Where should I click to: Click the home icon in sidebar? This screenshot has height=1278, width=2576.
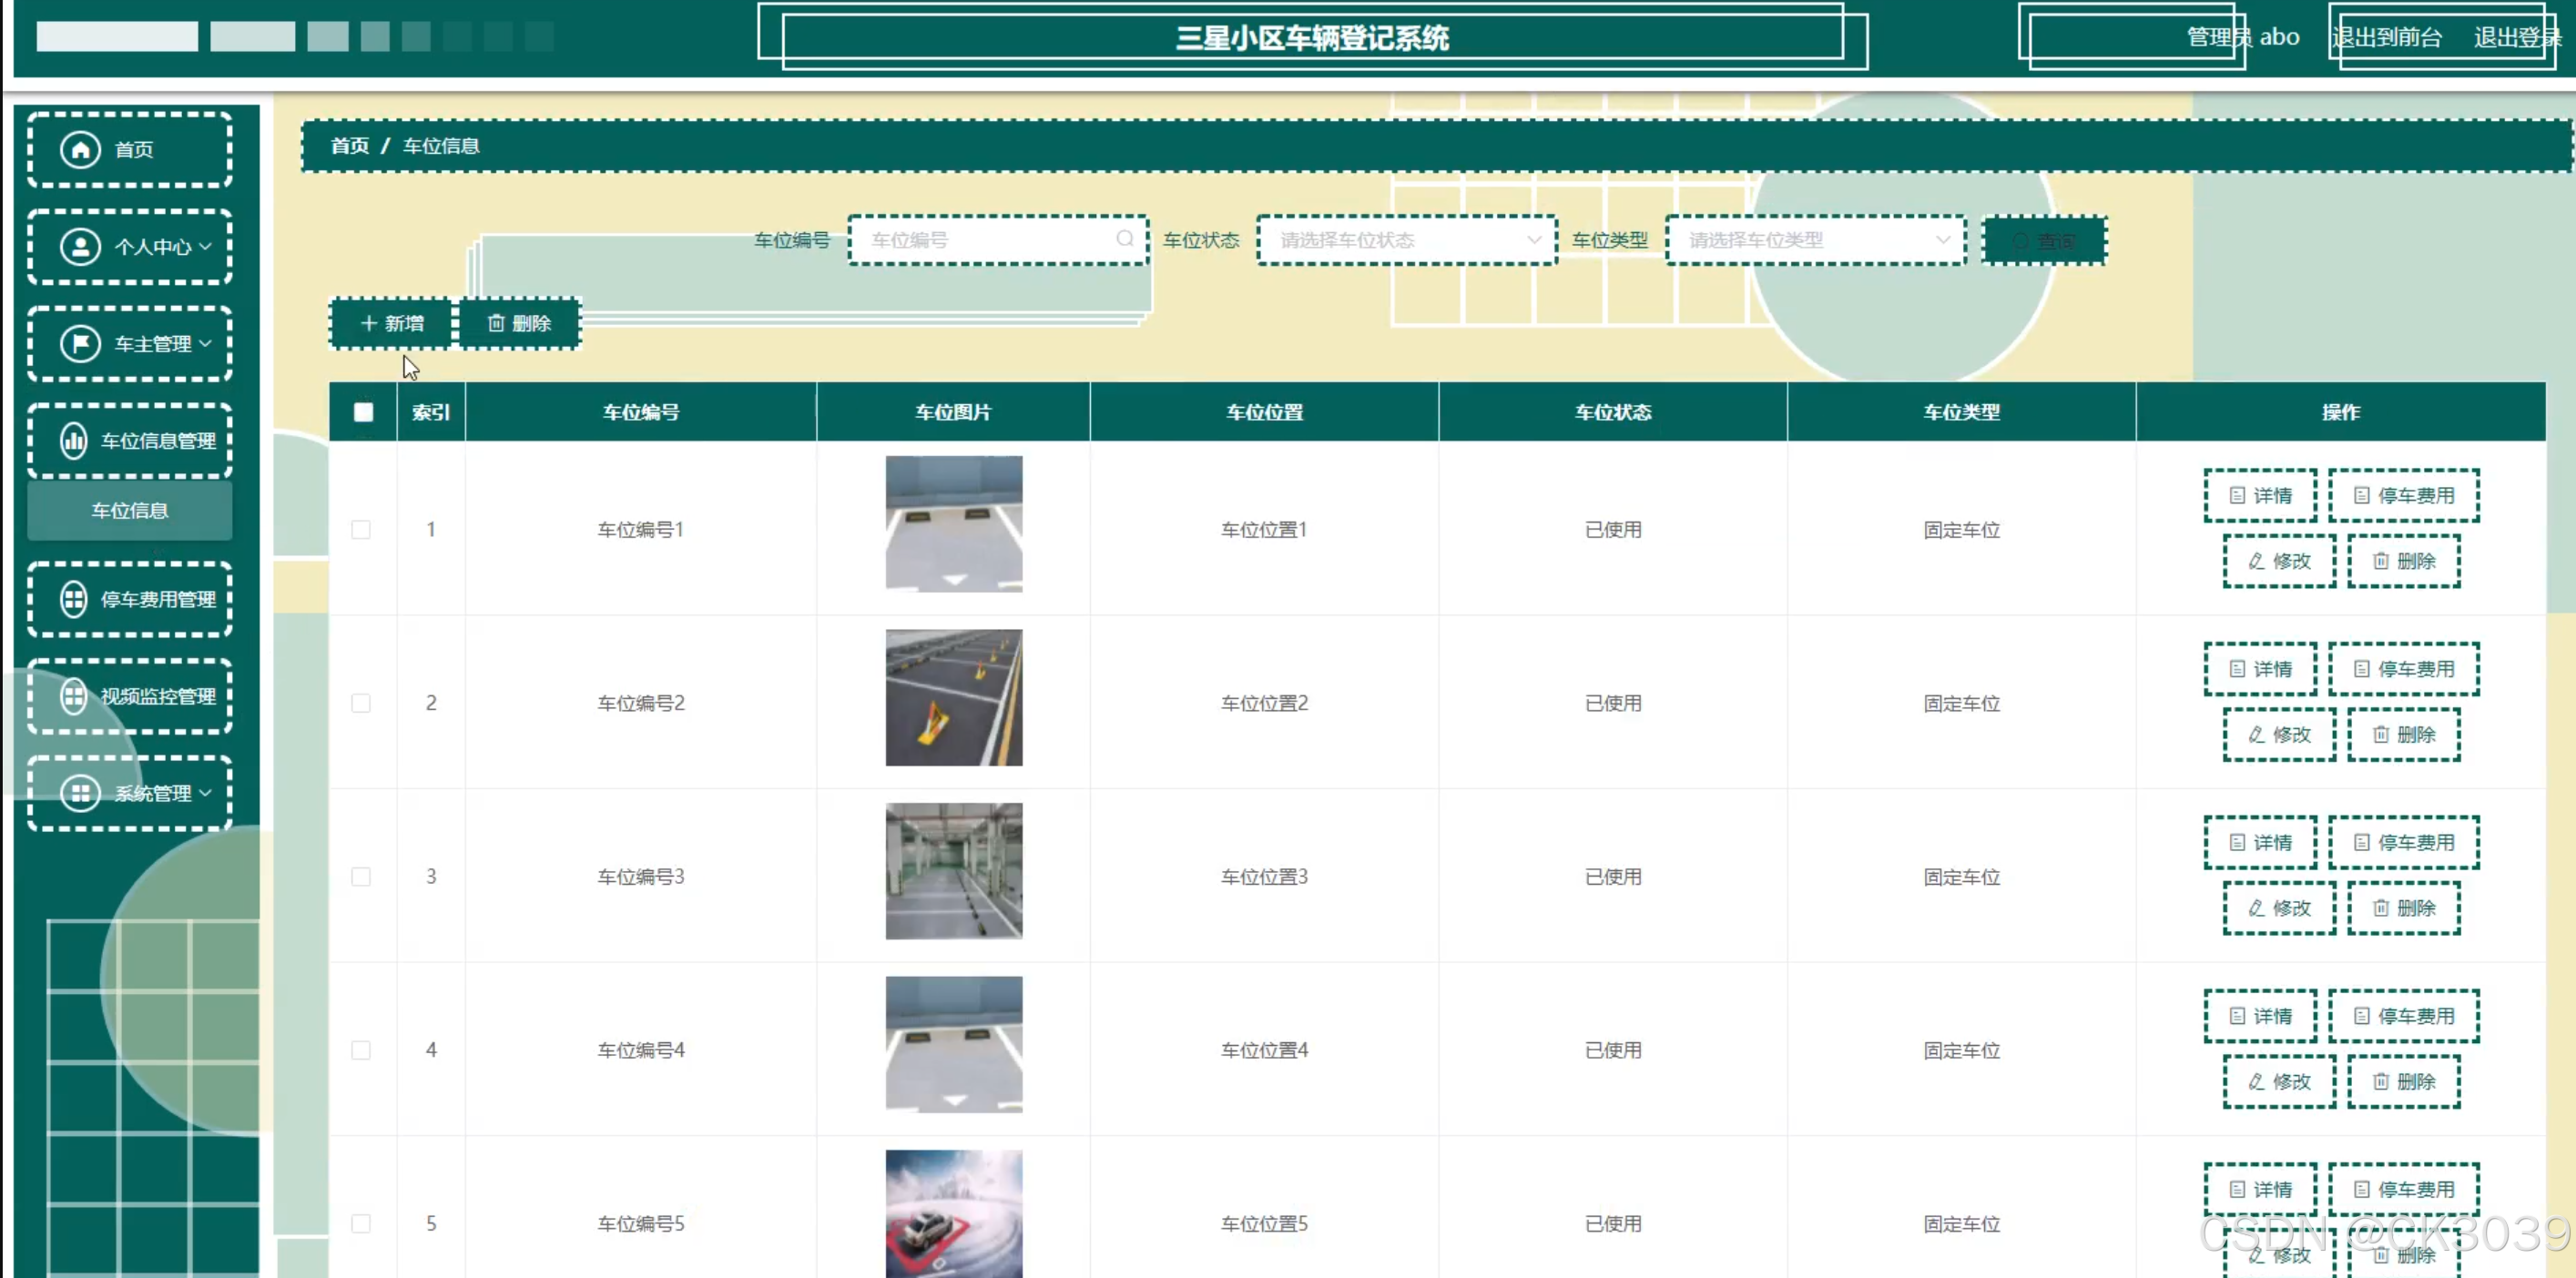[80, 150]
